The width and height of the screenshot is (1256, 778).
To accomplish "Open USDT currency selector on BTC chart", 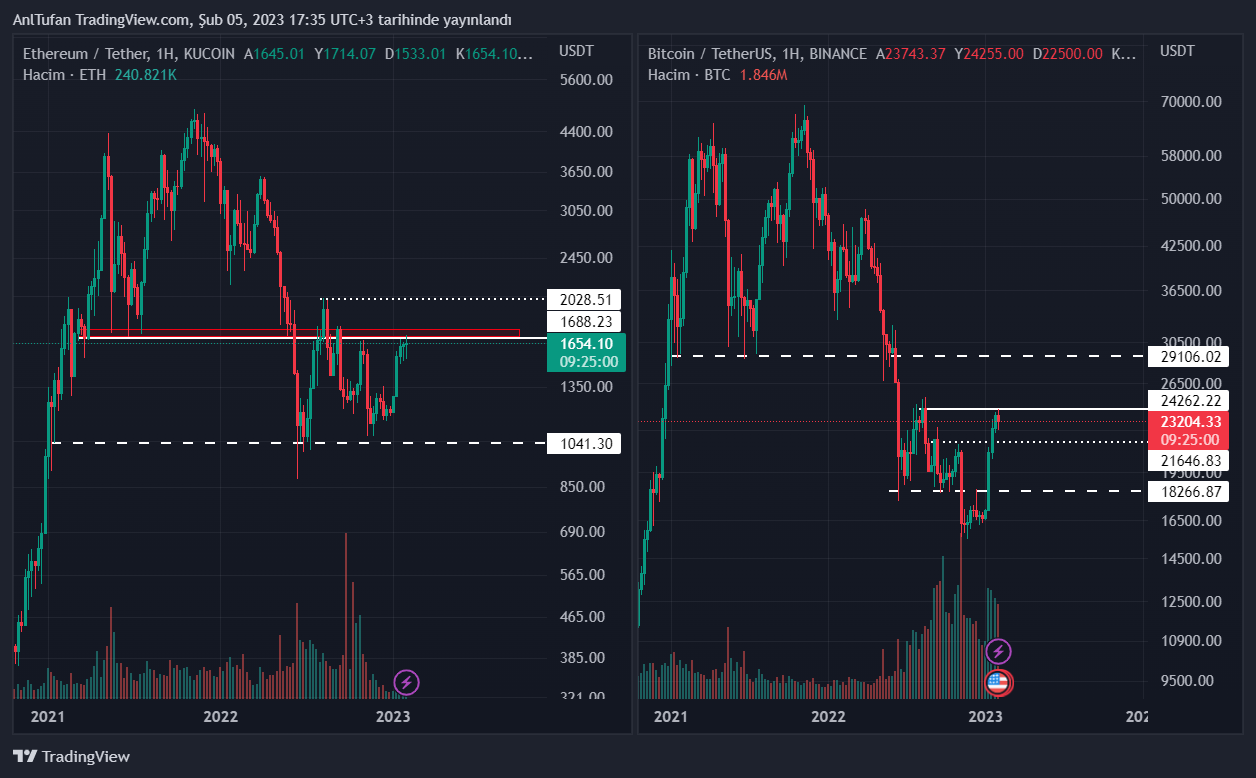I will click(1177, 51).
